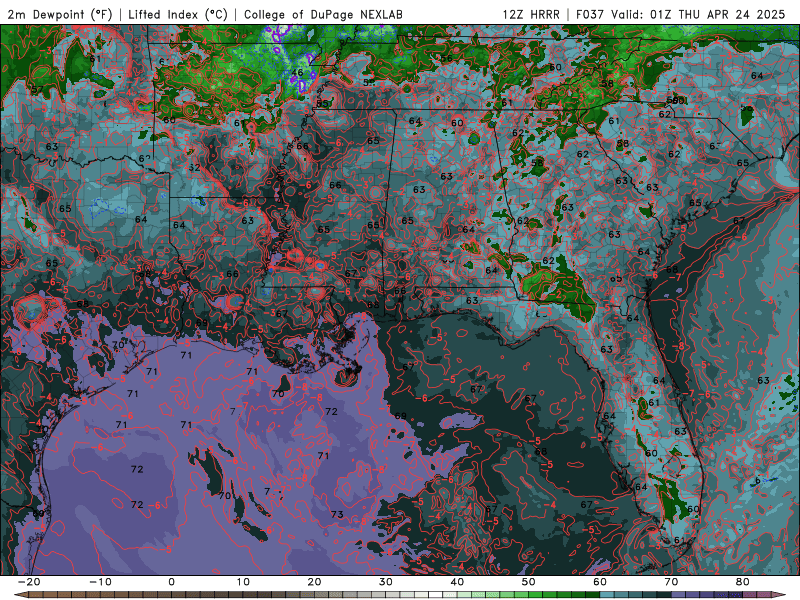Image resolution: width=800 pixels, height=600 pixels.
Task: Click the "56" dewpoint value on the map
Action: click(446, 58)
